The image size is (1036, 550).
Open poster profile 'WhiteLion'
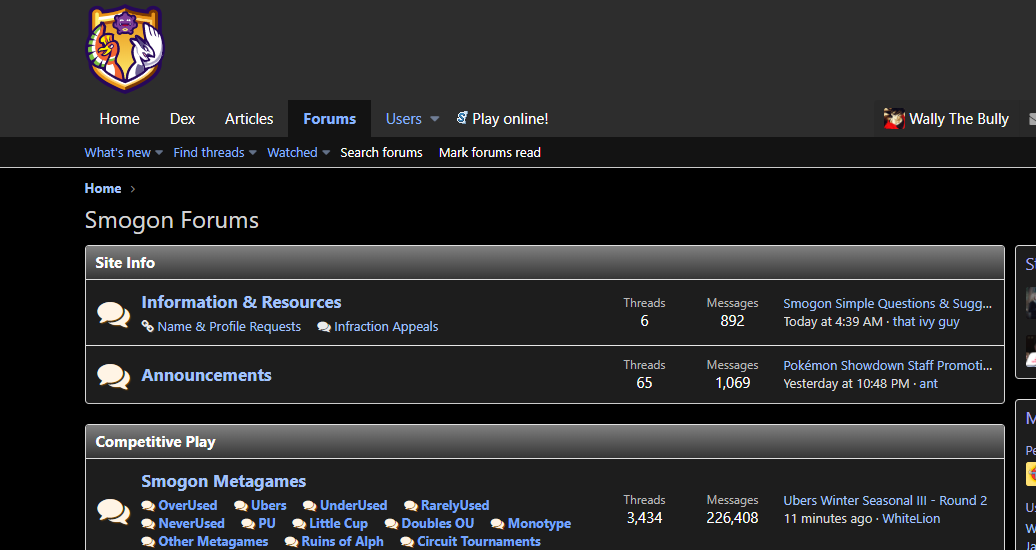coord(911,518)
